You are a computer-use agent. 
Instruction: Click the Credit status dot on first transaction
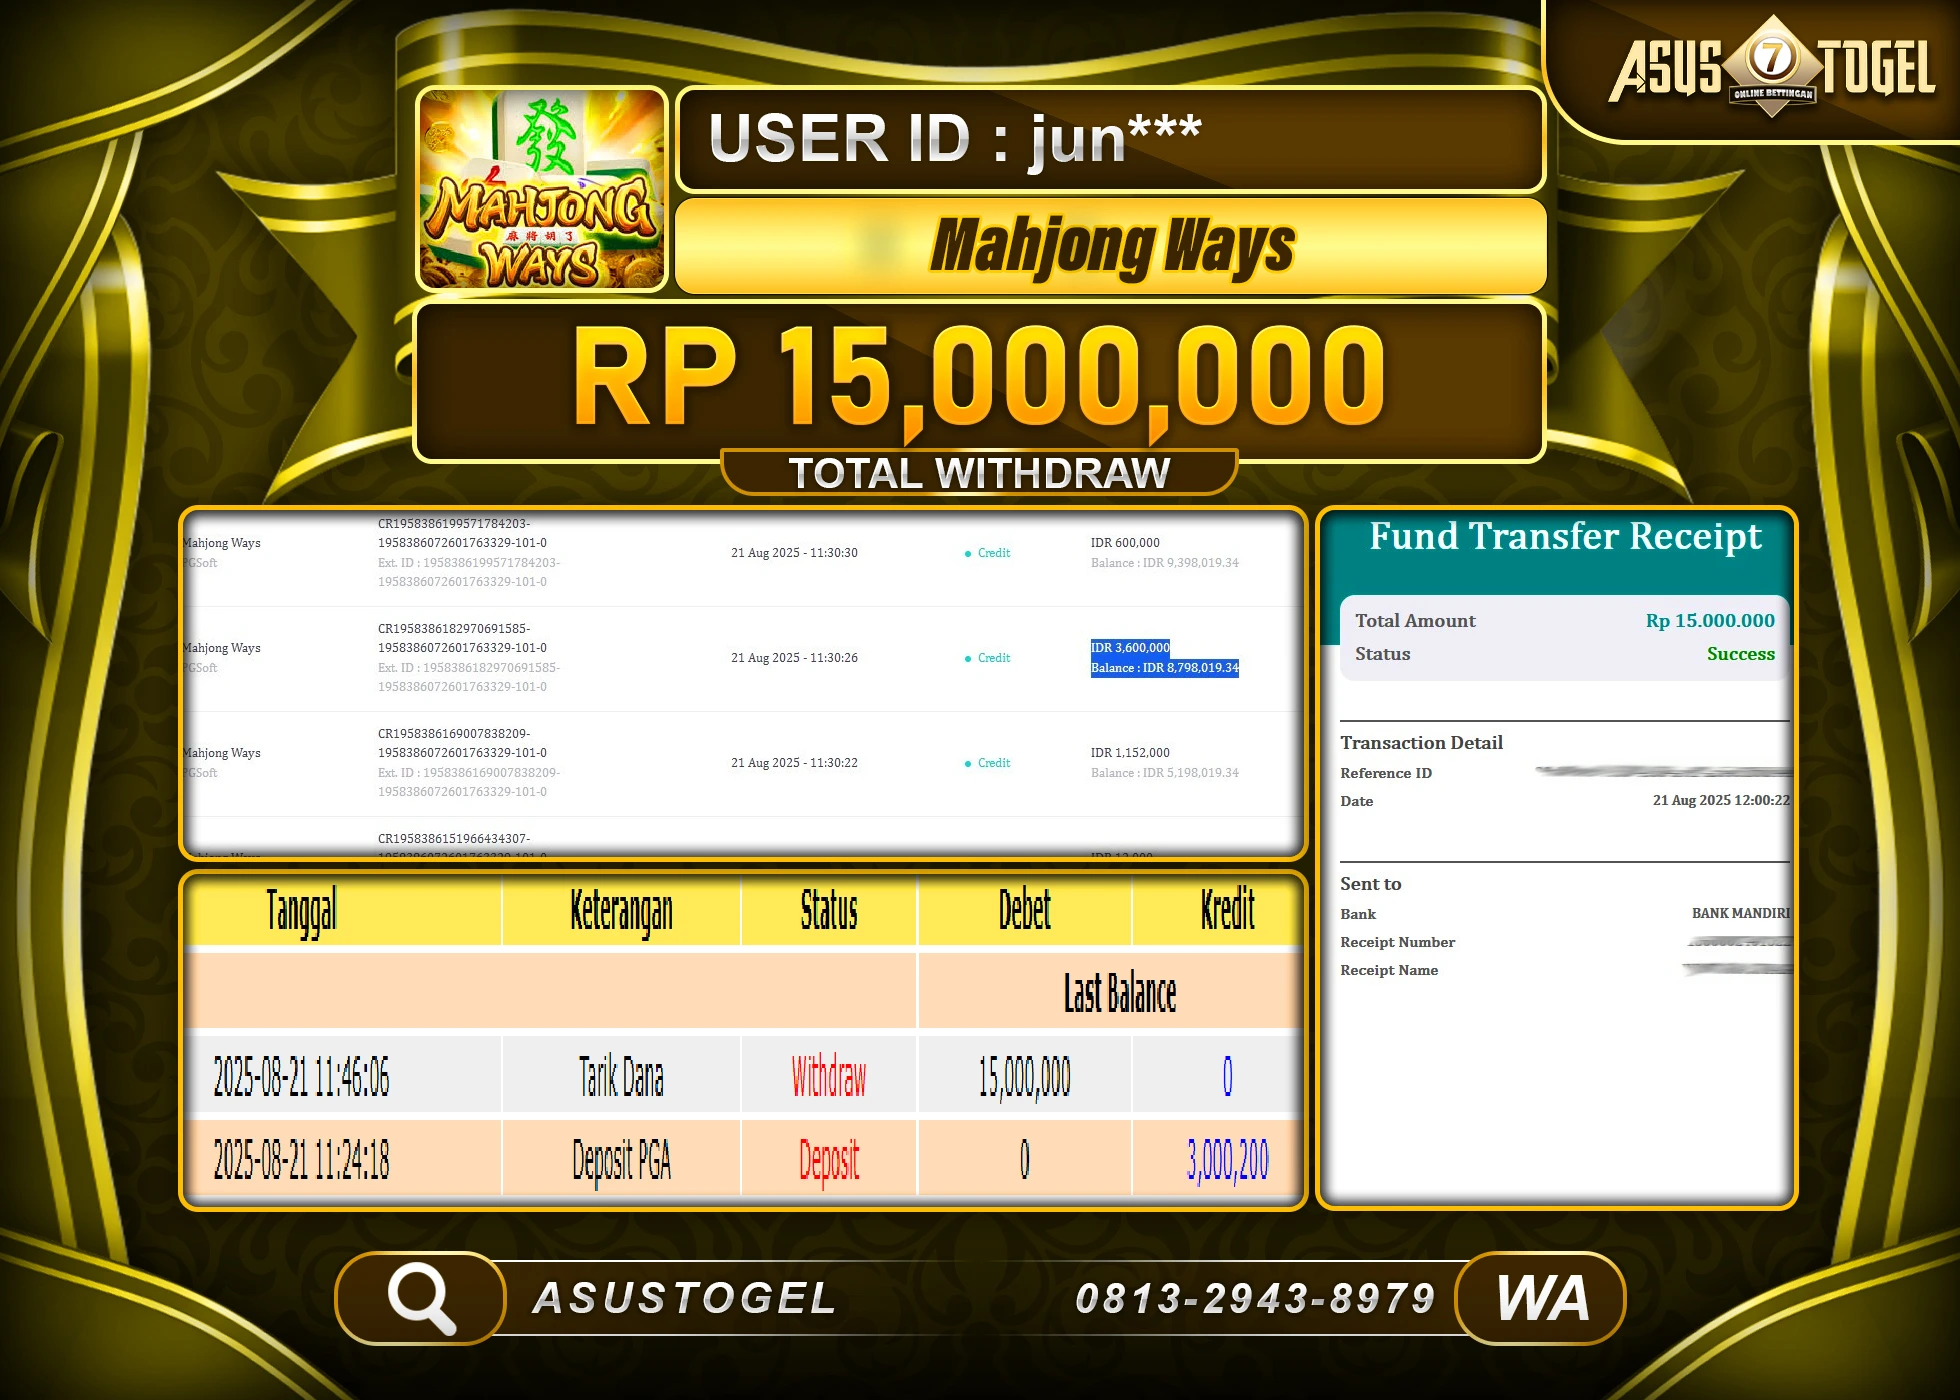tap(966, 553)
